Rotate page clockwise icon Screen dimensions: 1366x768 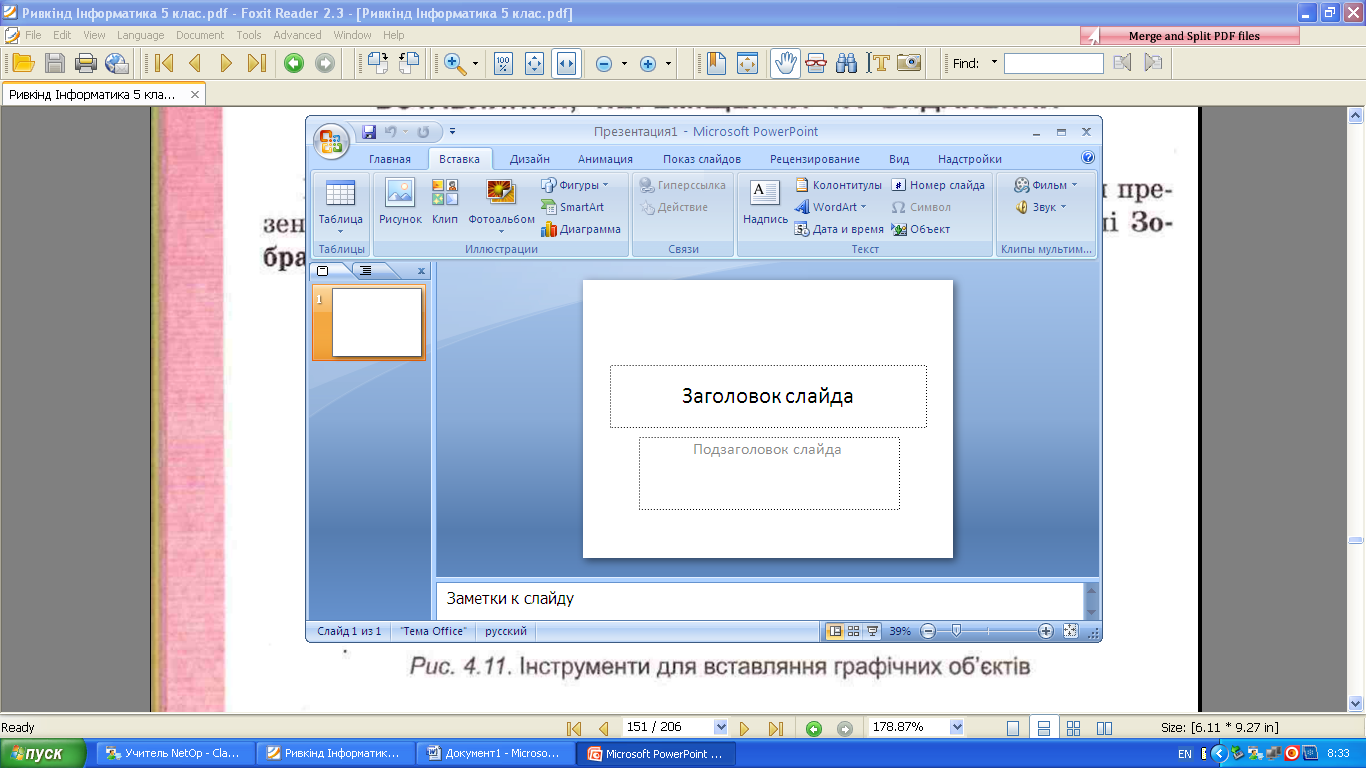pos(377,63)
